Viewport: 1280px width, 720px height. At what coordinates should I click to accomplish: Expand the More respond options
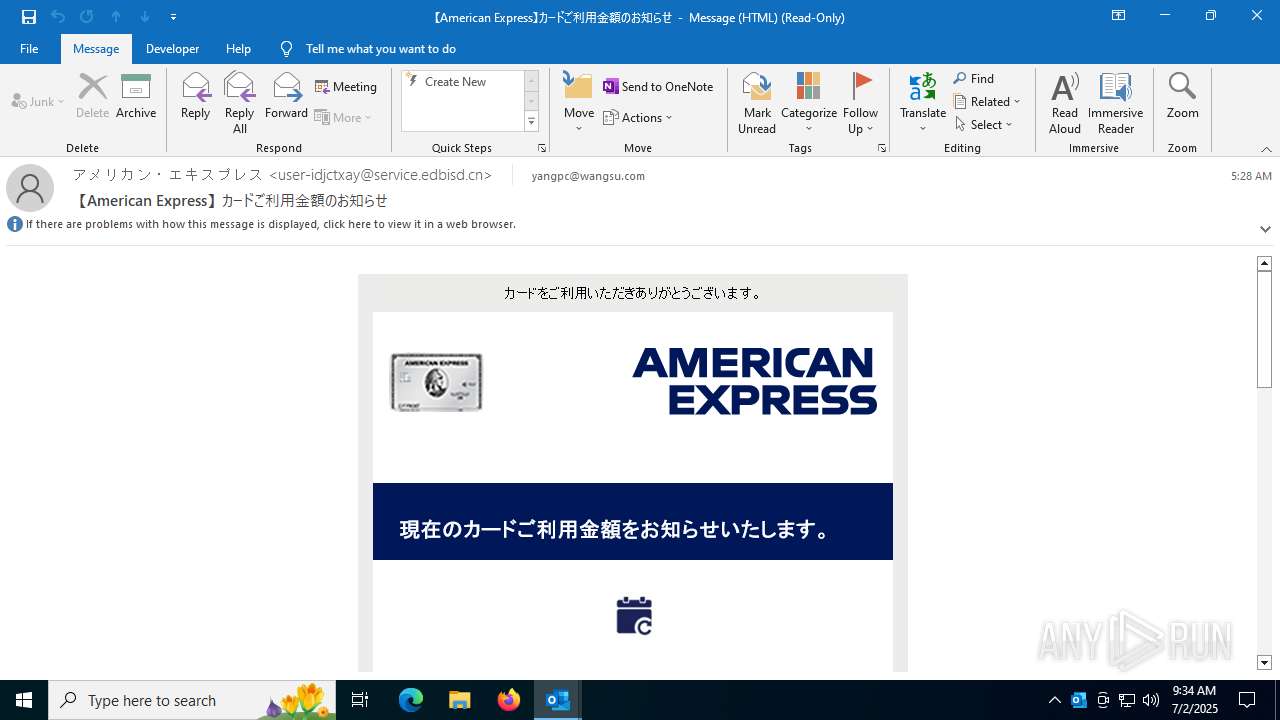coord(343,117)
